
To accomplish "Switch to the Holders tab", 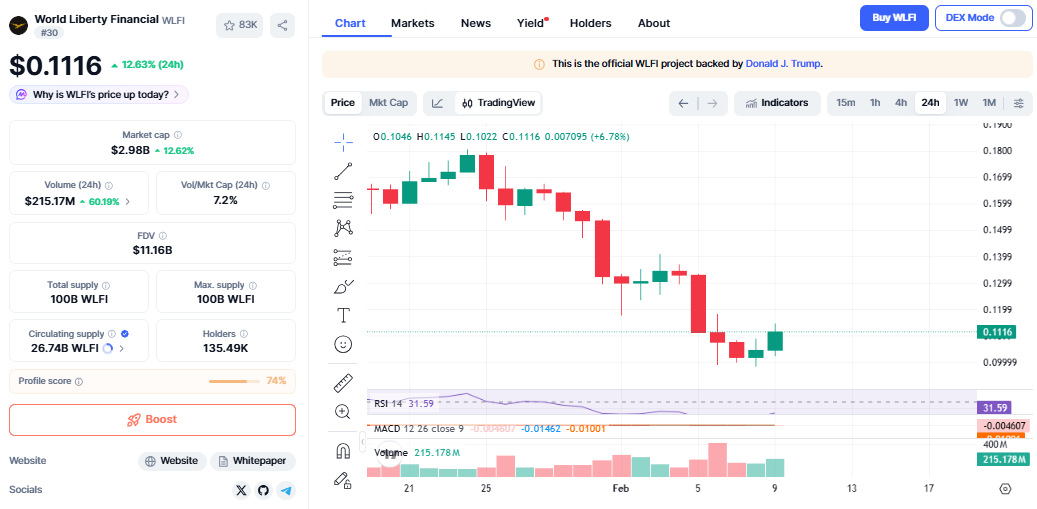I will click(x=590, y=23).
